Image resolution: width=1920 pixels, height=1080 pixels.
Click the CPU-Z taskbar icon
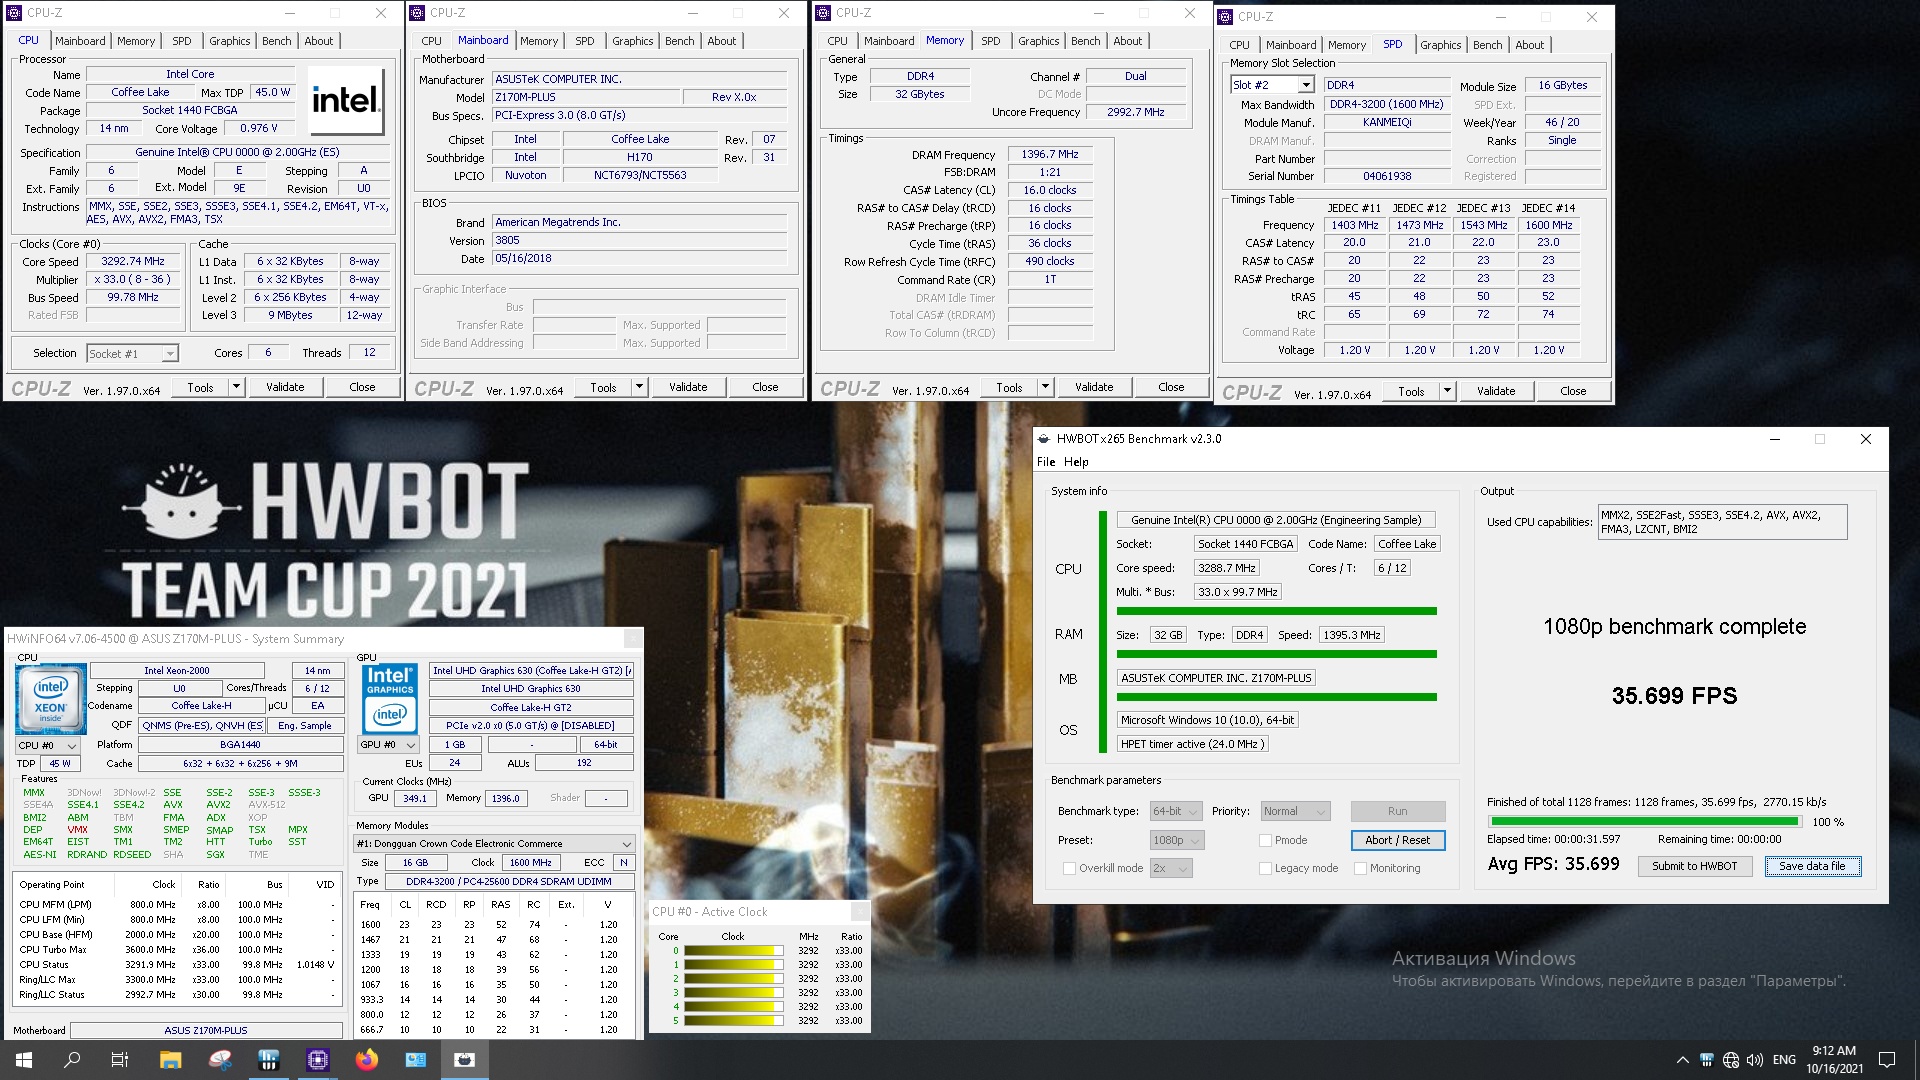pyautogui.click(x=318, y=1060)
